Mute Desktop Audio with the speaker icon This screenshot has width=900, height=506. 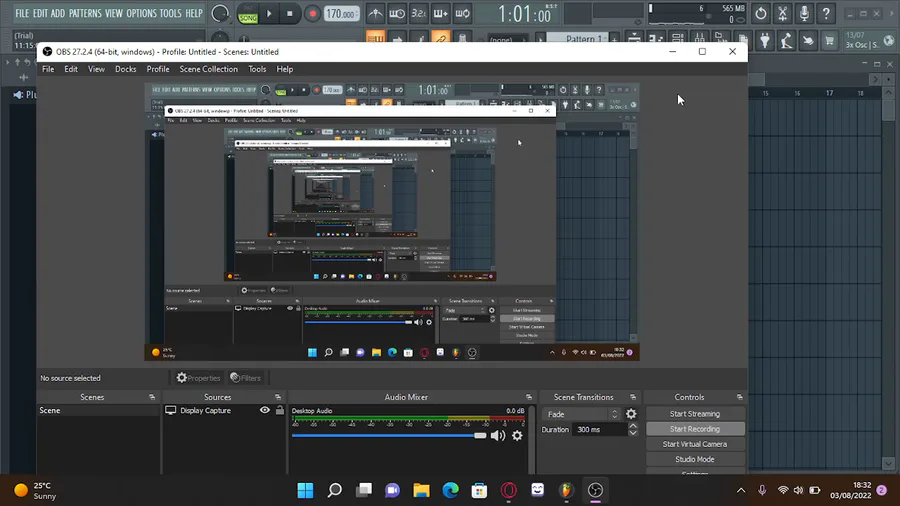[x=498, y=435]
